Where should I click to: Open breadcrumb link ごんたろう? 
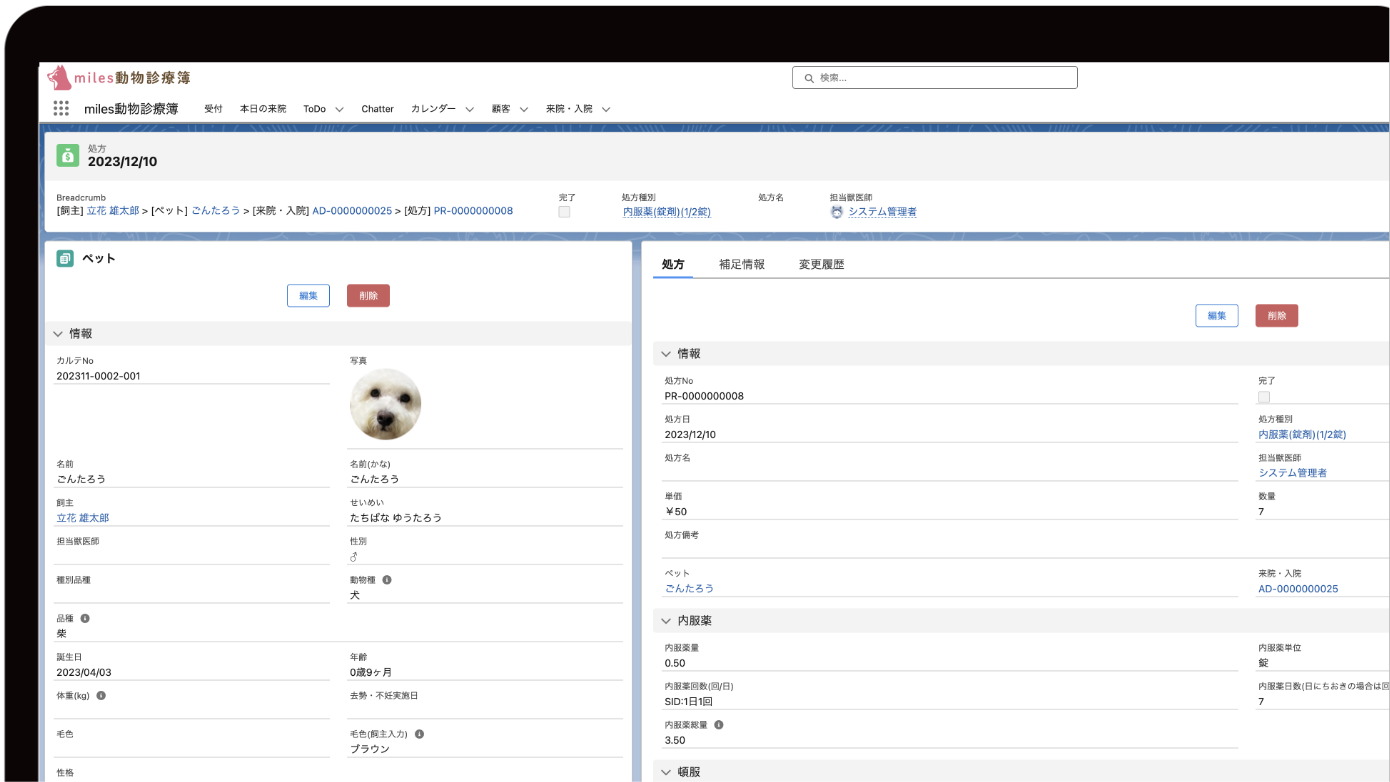216,211
